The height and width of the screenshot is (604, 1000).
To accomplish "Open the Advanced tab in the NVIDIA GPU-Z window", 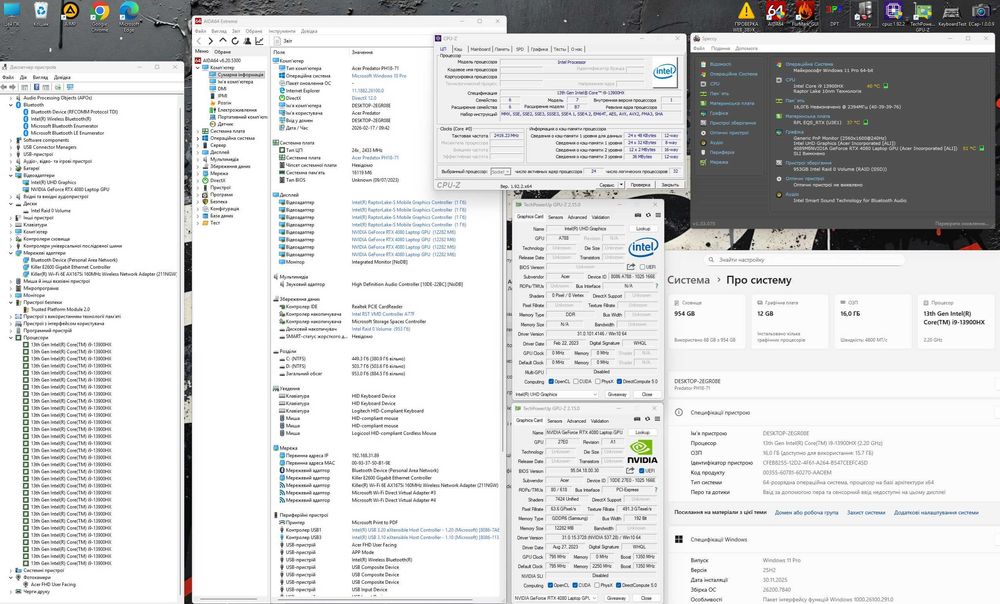I will [x=577, y=421].
